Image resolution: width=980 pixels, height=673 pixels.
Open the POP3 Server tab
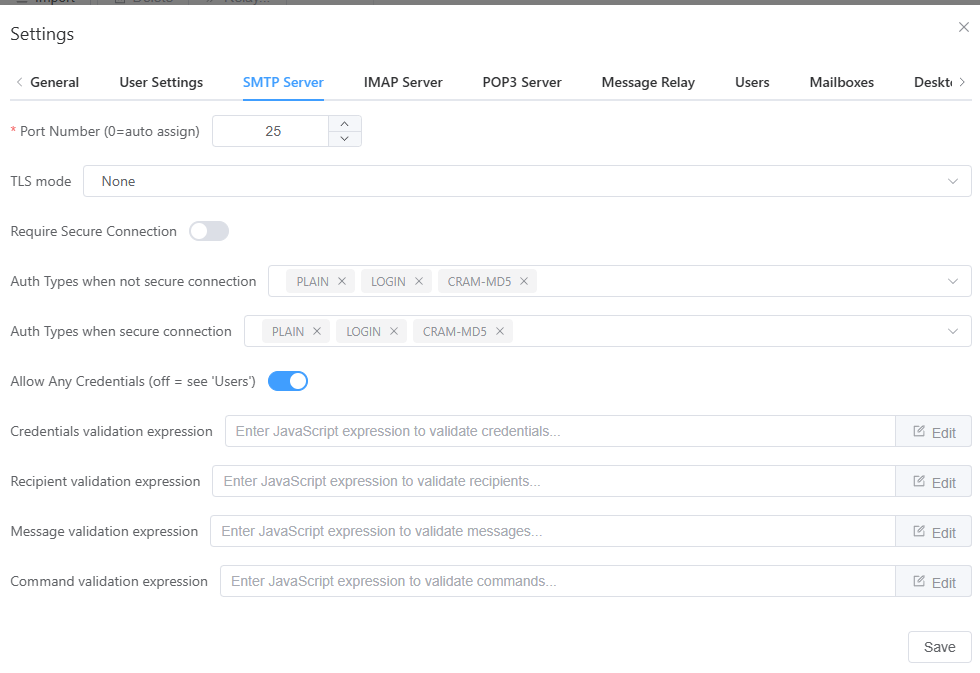coord(522,82)
